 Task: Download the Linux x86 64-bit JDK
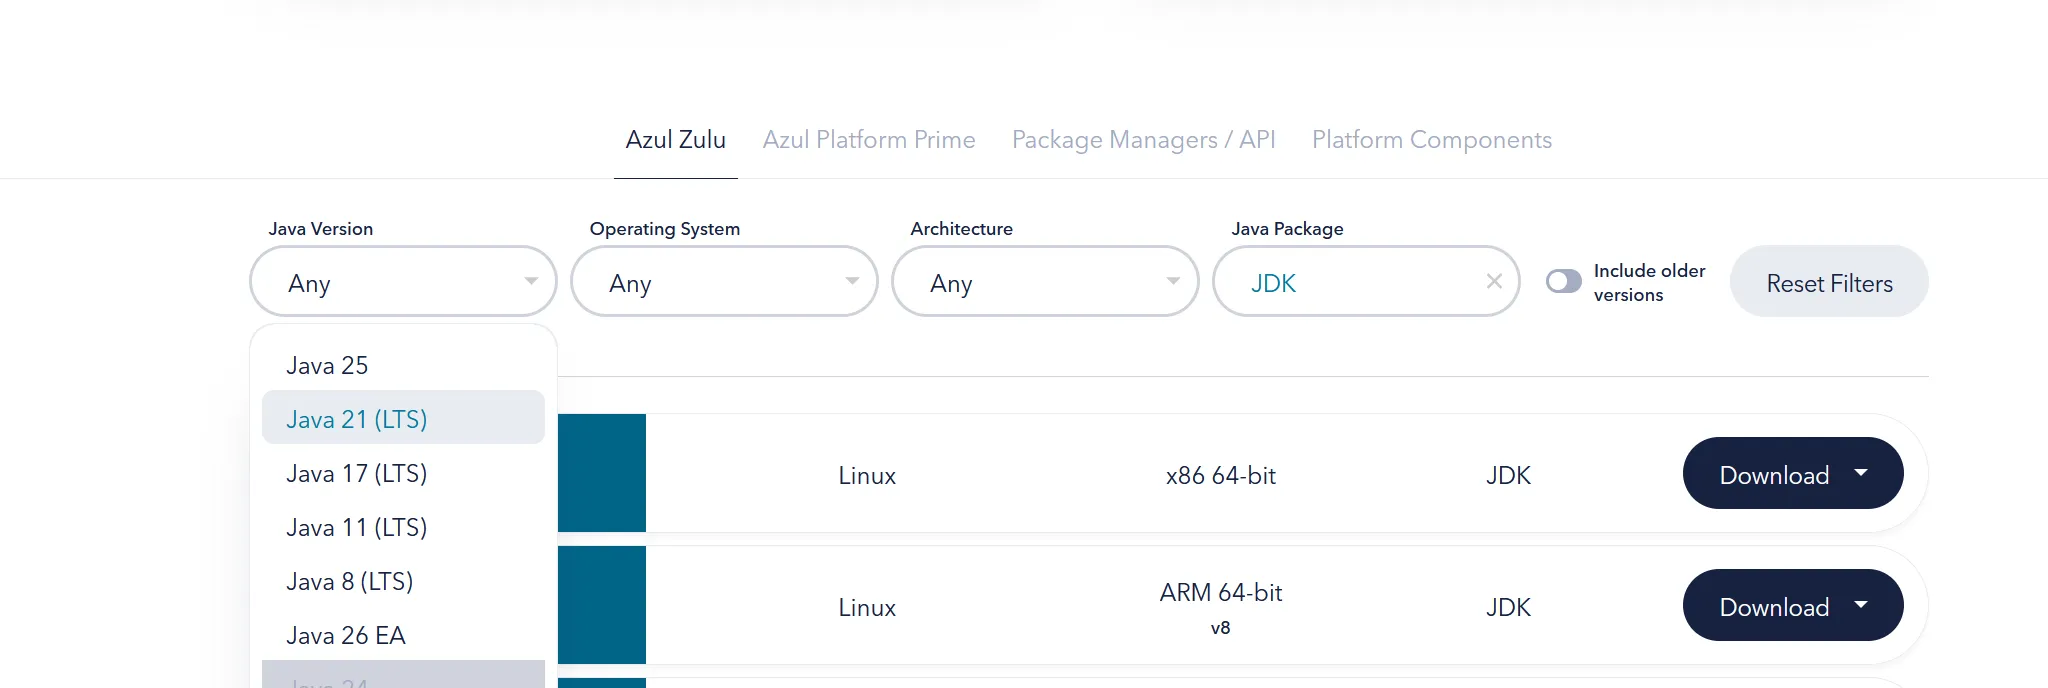(1773, 474)
